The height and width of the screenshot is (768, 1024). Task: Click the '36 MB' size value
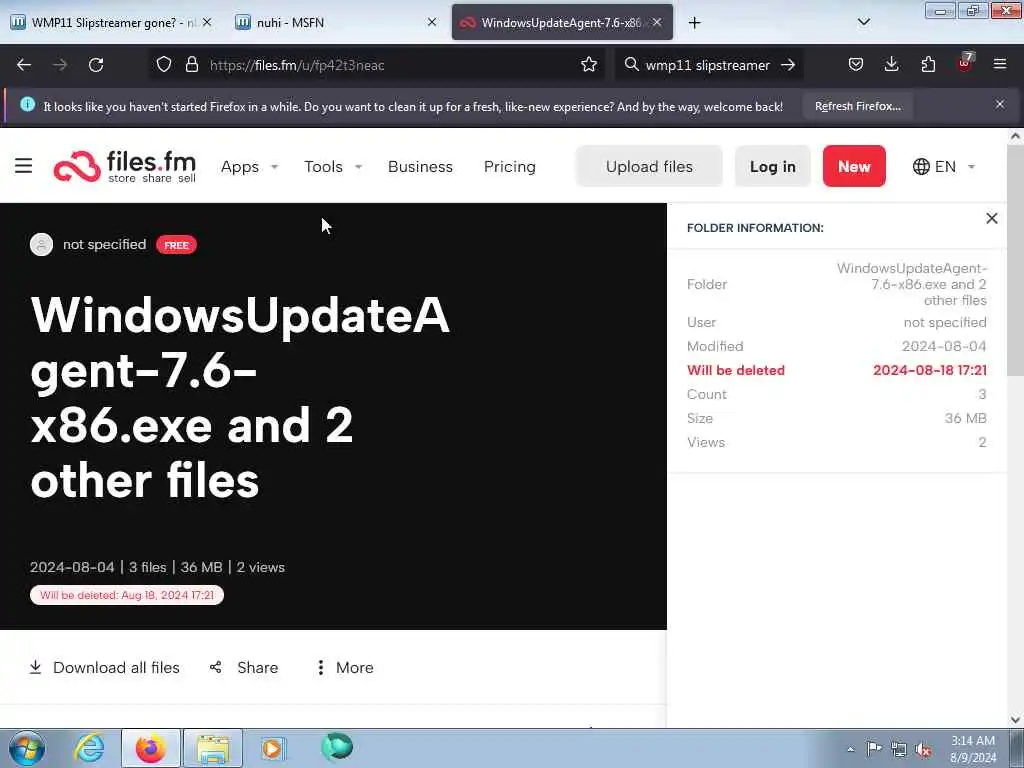coord(965,418)
